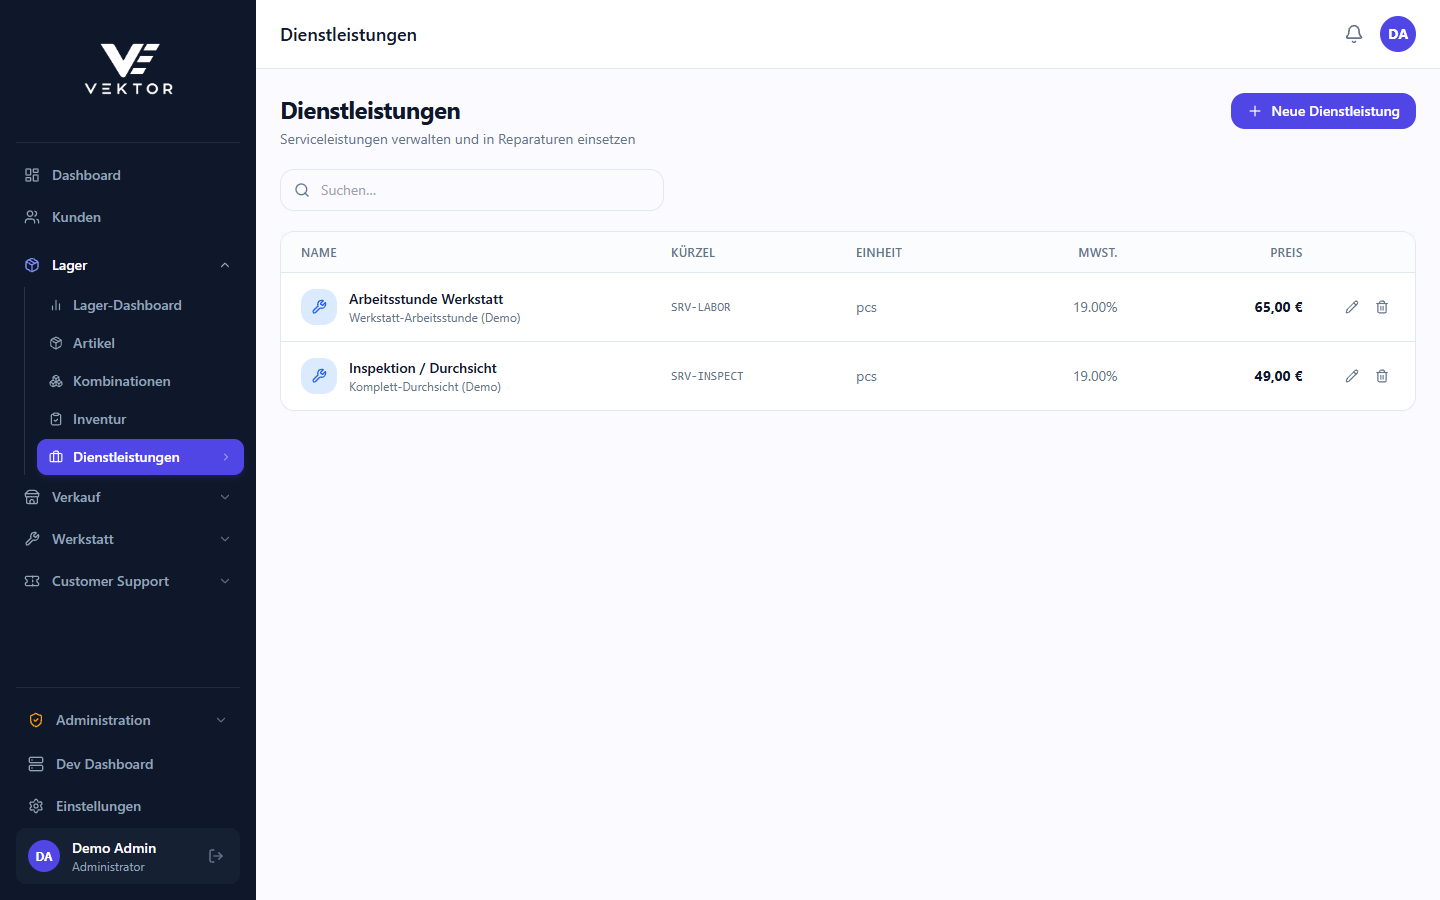Click wrench icon of Arbeitsstunde Werkstatt row

tap(319, 307)
